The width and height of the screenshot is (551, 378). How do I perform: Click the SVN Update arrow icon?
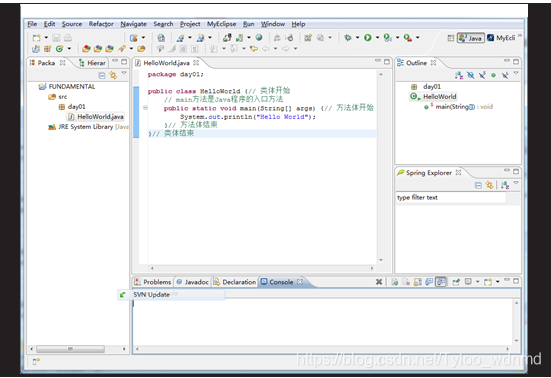122,294
